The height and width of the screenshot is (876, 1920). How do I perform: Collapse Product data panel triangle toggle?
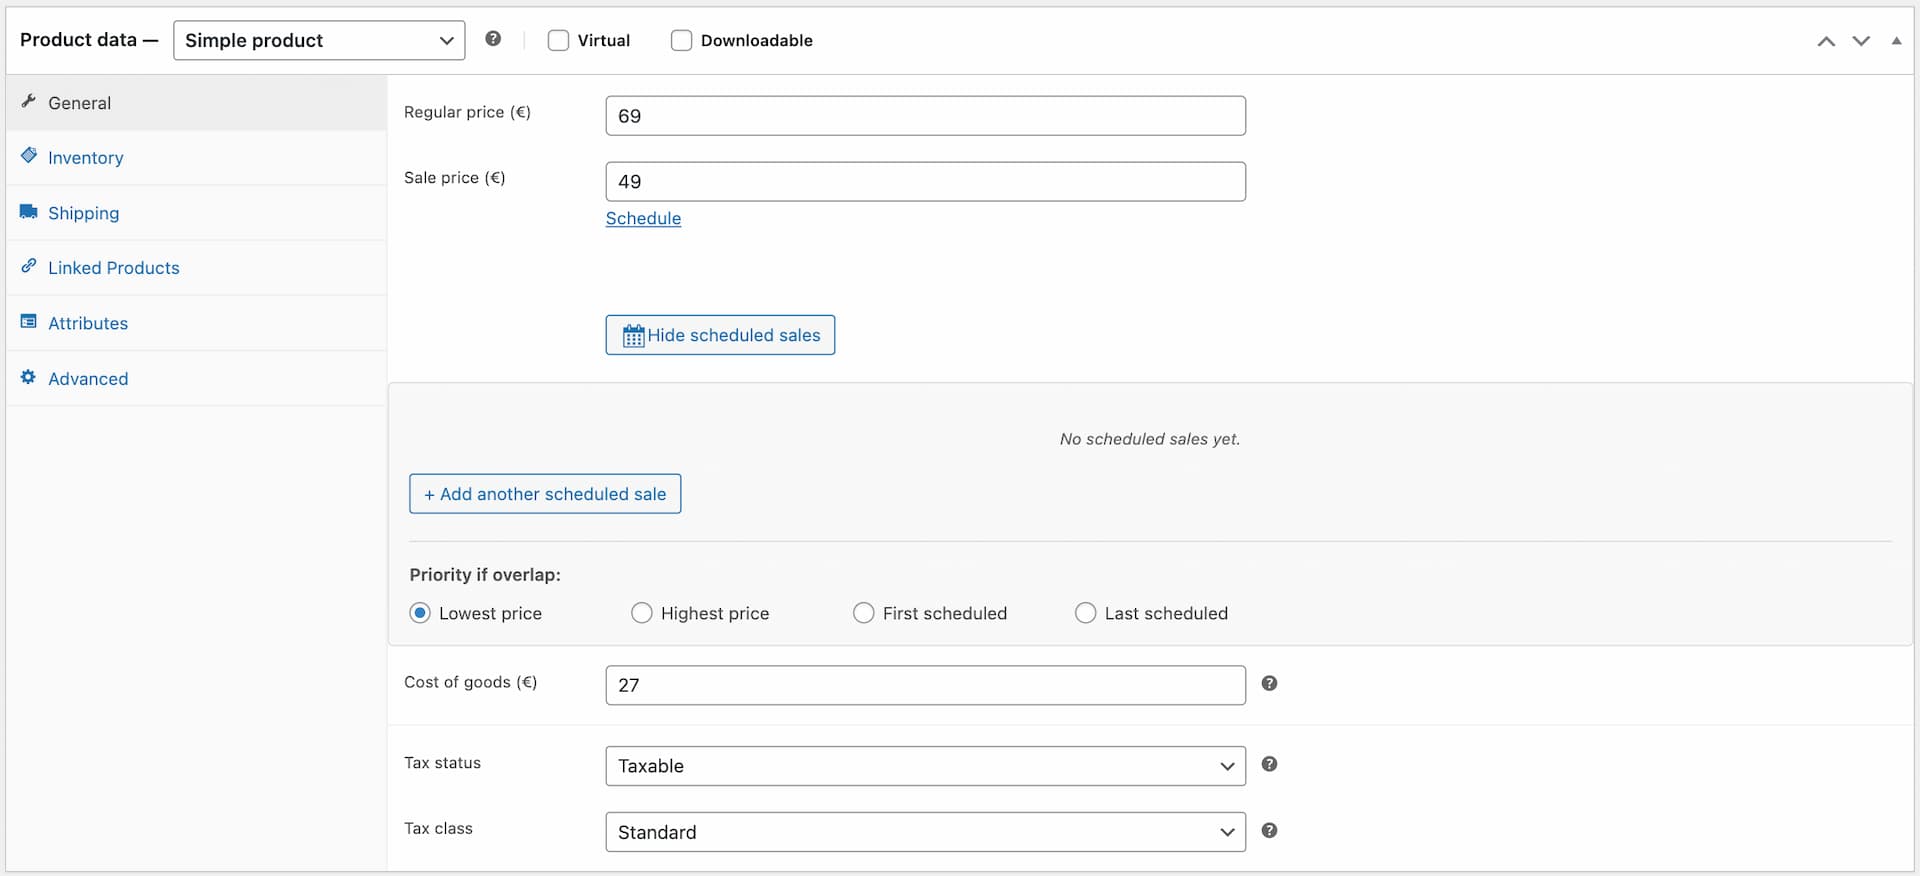point(1896,41)
